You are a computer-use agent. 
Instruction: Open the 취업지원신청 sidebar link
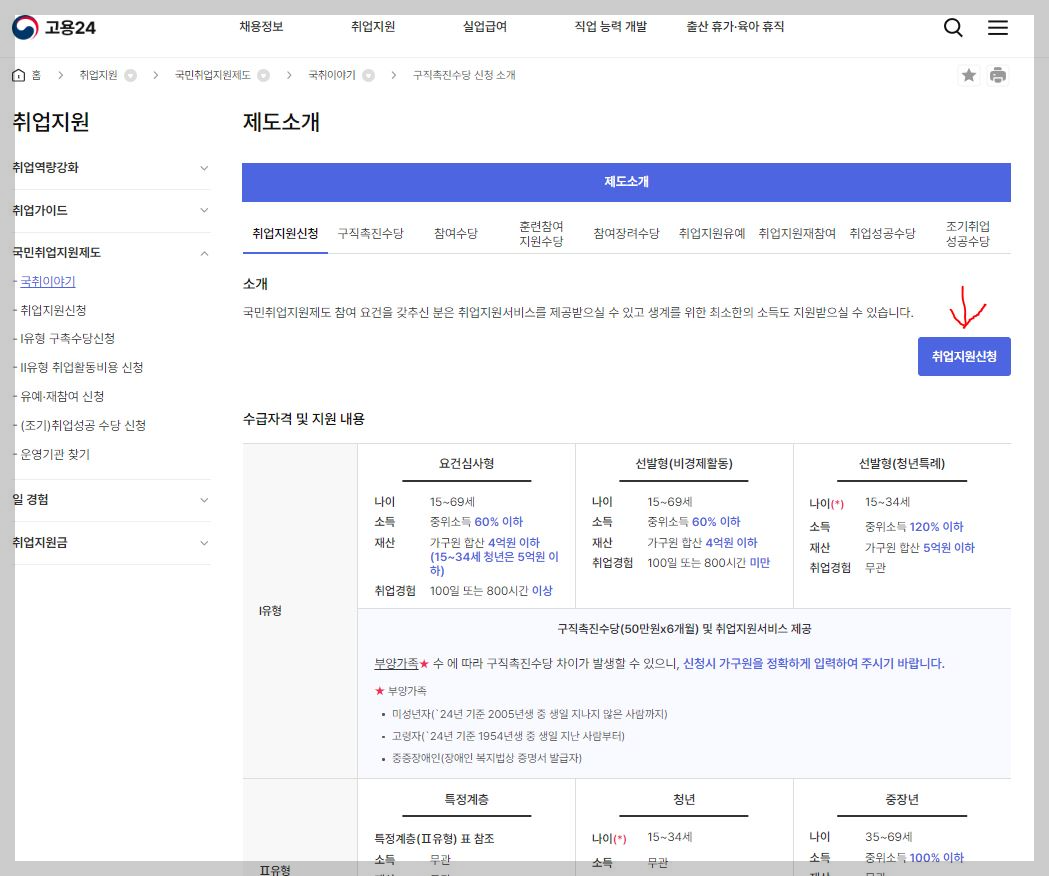click(53, 311)
